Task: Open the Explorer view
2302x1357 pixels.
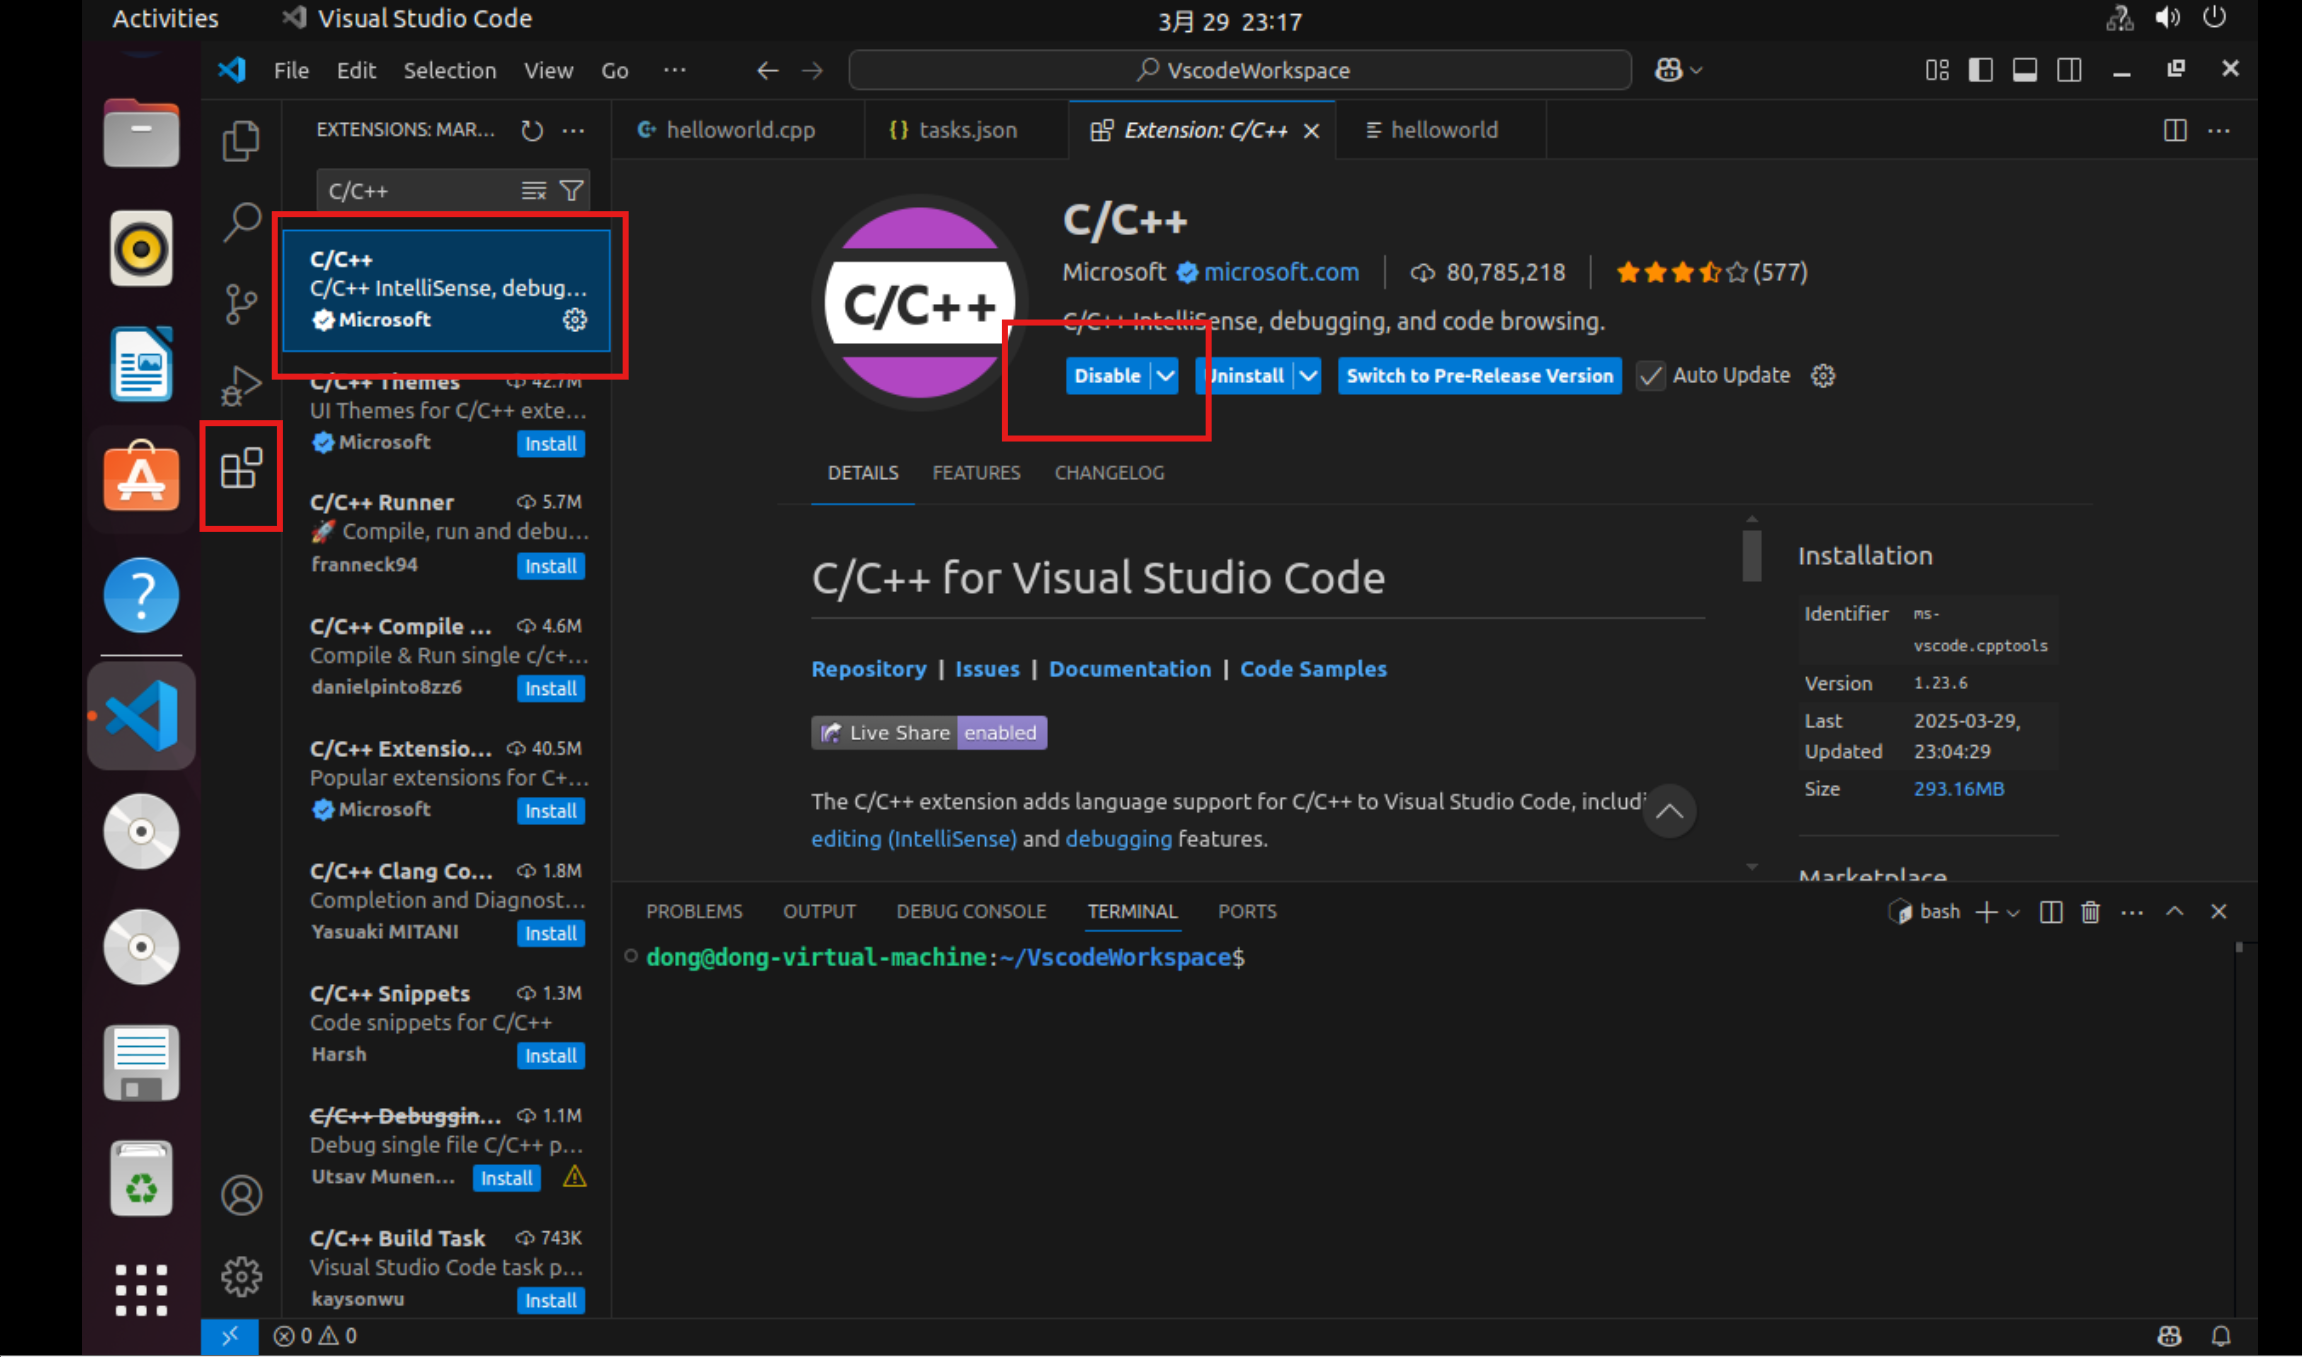Action: pyautogui.click(x=240, y=141)
